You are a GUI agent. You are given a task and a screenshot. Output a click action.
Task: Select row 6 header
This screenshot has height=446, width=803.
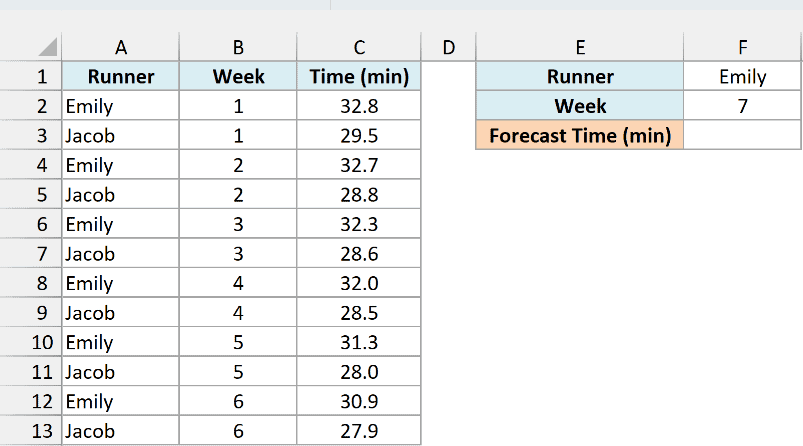(x=31, y=224)
